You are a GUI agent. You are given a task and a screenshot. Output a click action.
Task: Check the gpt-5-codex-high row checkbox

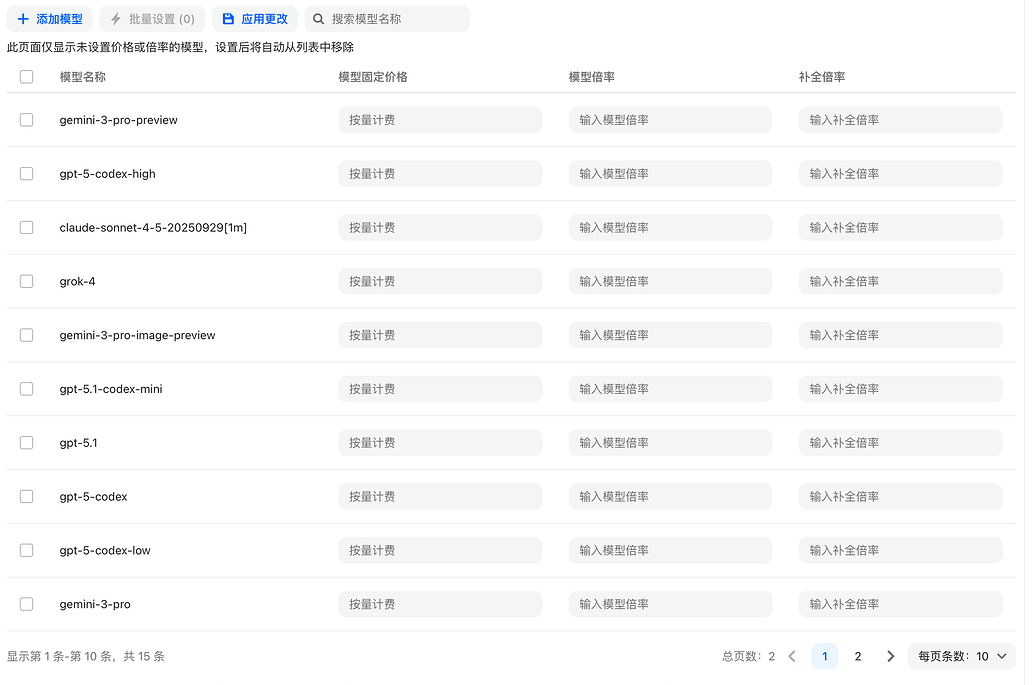[26, 174]
